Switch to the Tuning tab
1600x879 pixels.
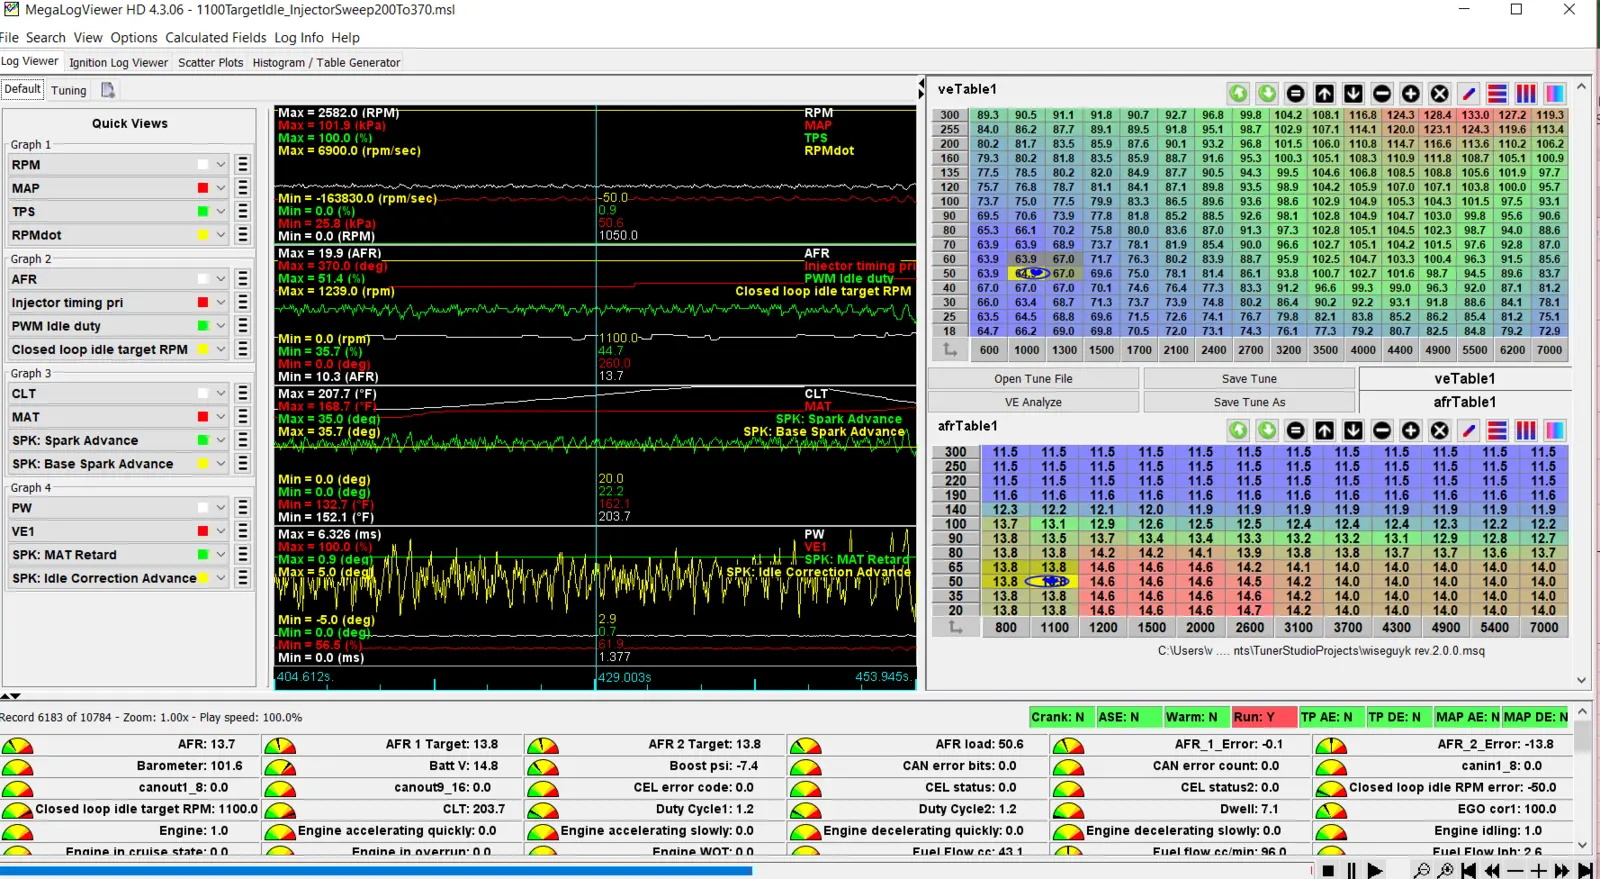[x=69, y=90]
